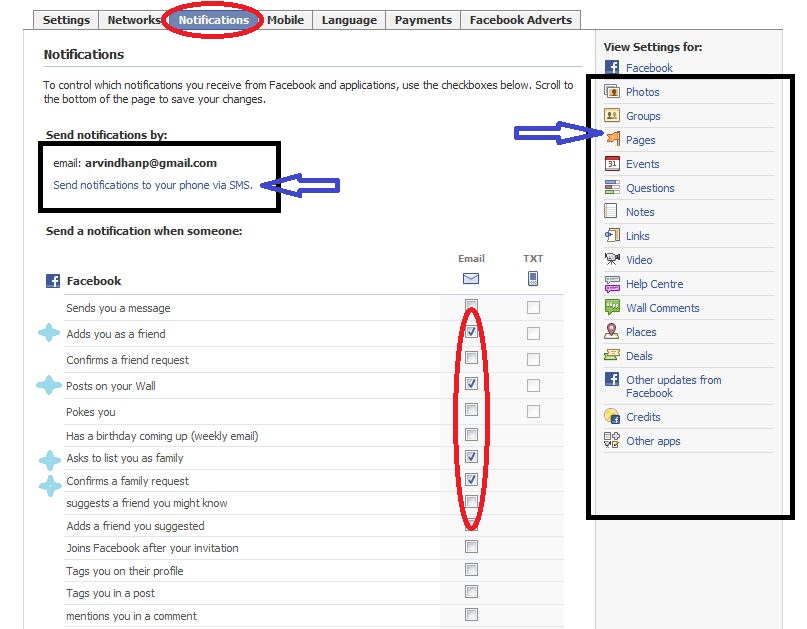Click the Events calendar icon
807x629 pixels.
(x=612, y=163)
